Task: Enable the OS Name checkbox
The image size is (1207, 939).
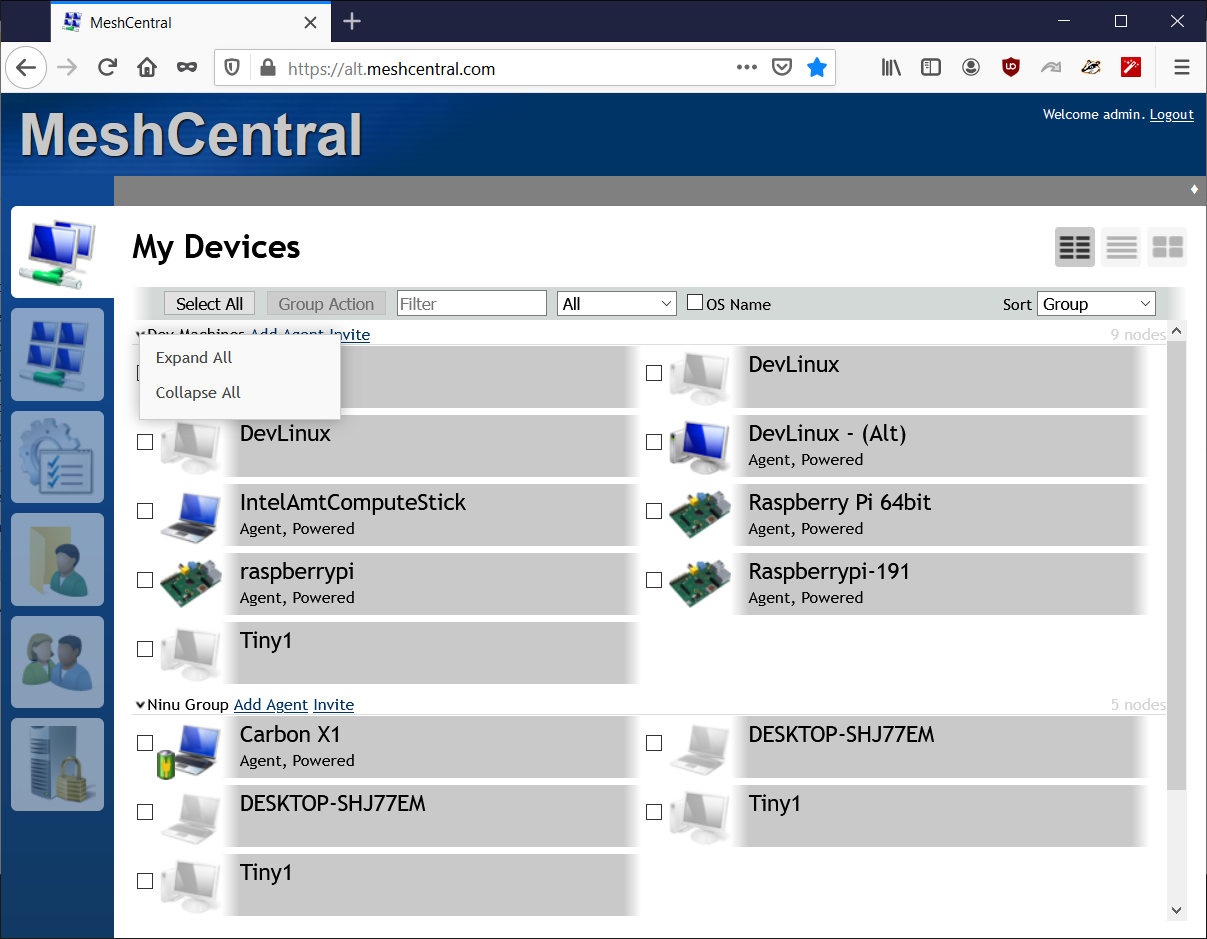Action: [x=695, y=302]
